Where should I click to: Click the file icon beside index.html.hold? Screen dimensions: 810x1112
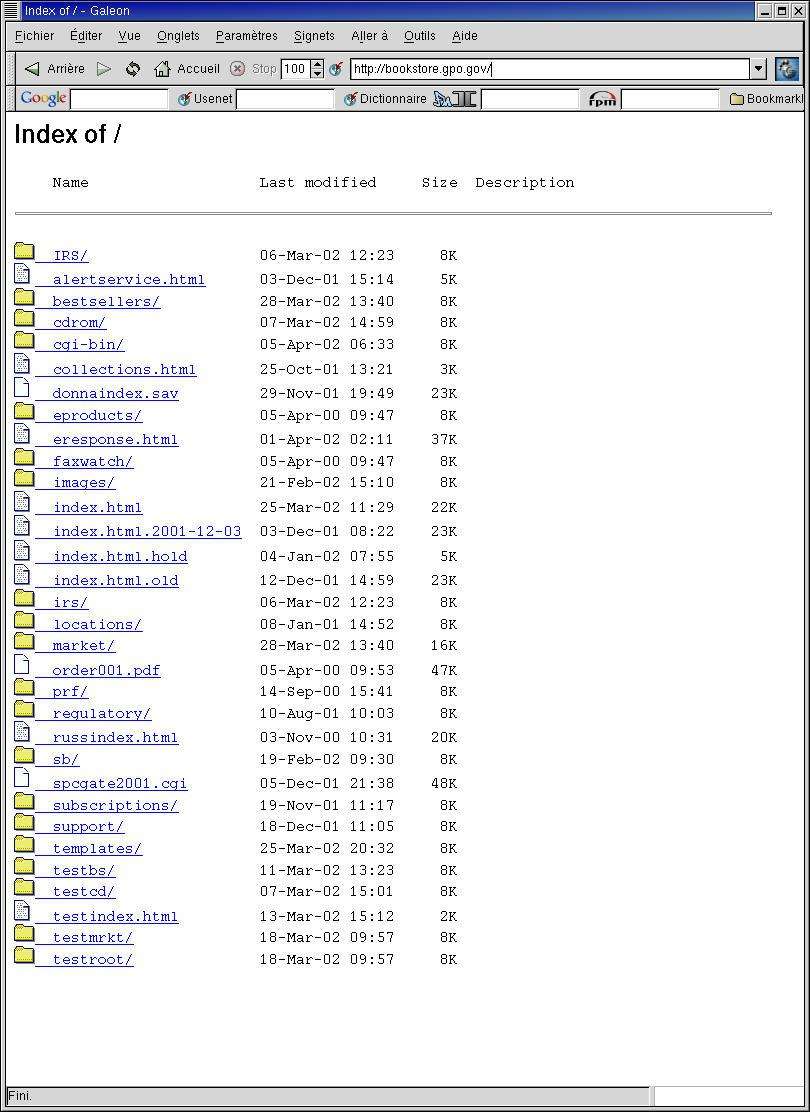(x=22, y=551)
